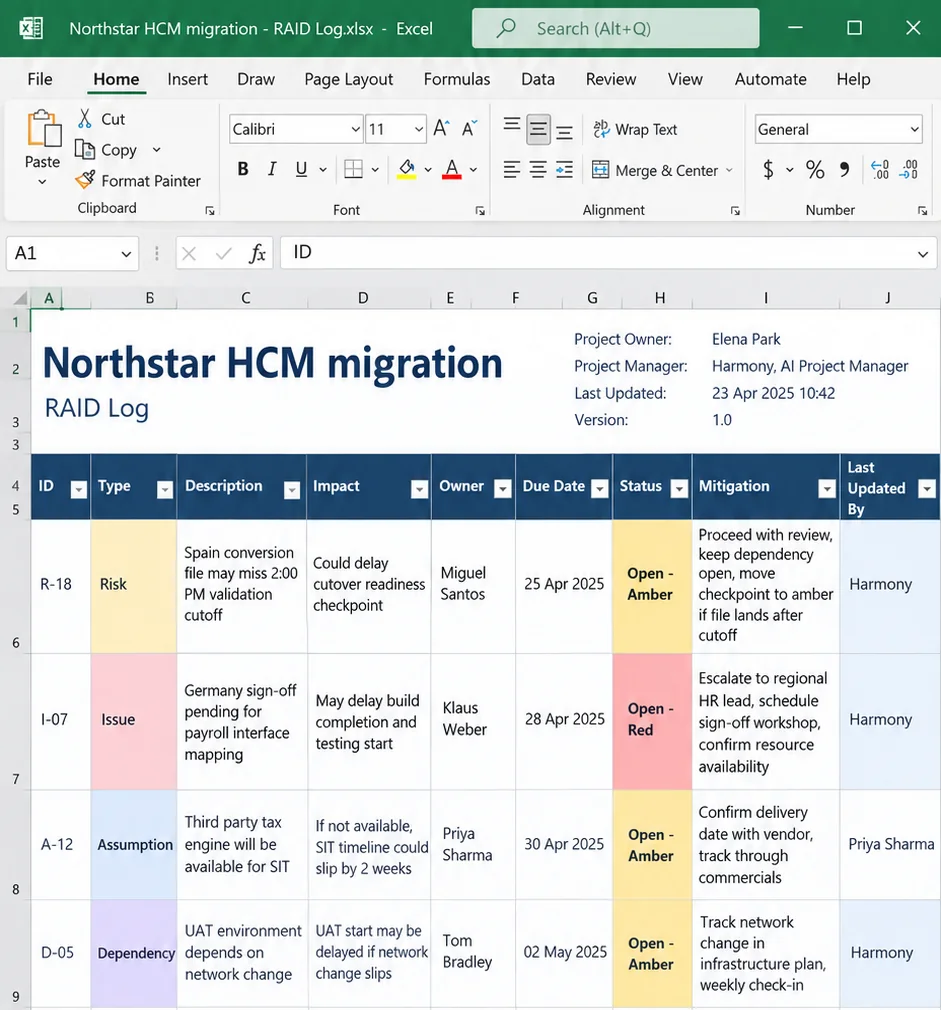Middle align cell contents

[x=538, y=129]
